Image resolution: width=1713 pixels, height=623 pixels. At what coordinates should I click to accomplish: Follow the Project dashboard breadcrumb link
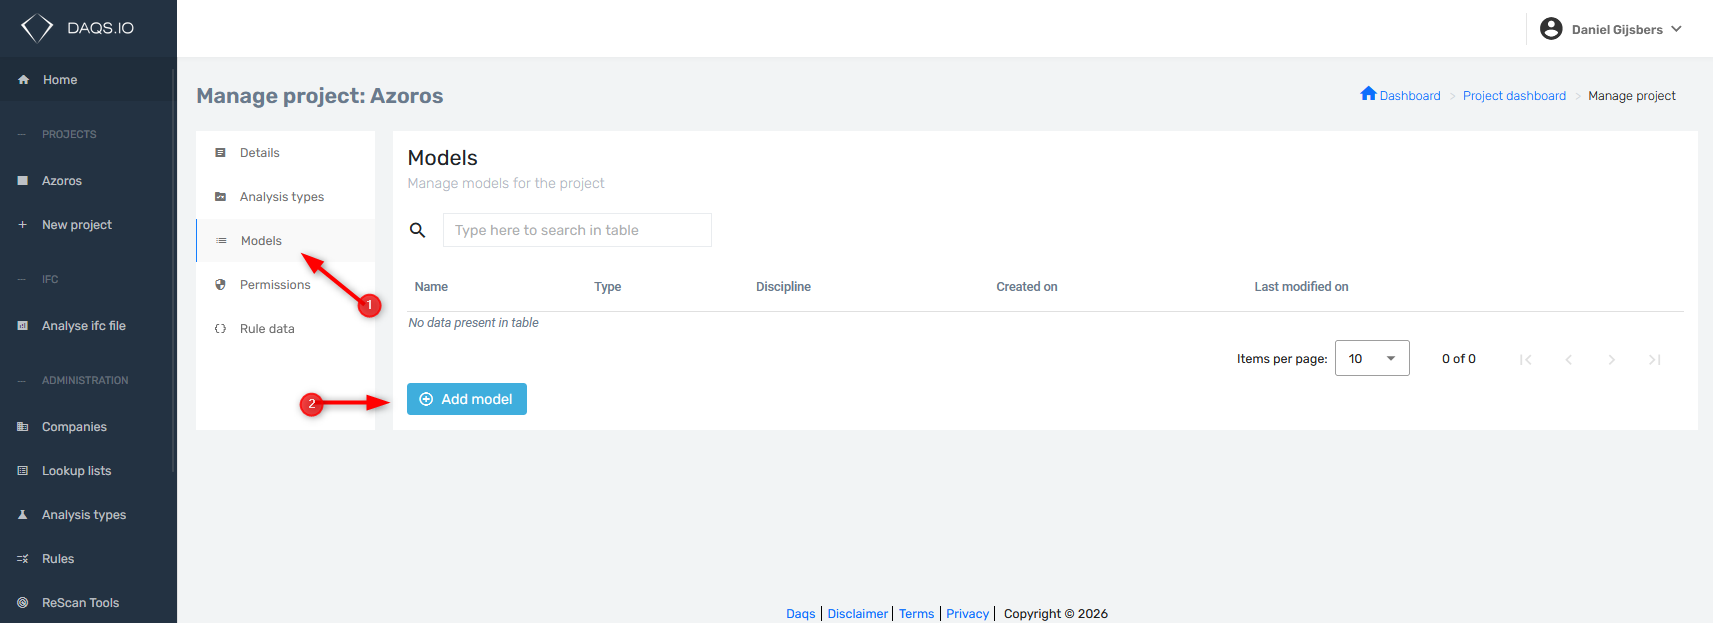1514,96
